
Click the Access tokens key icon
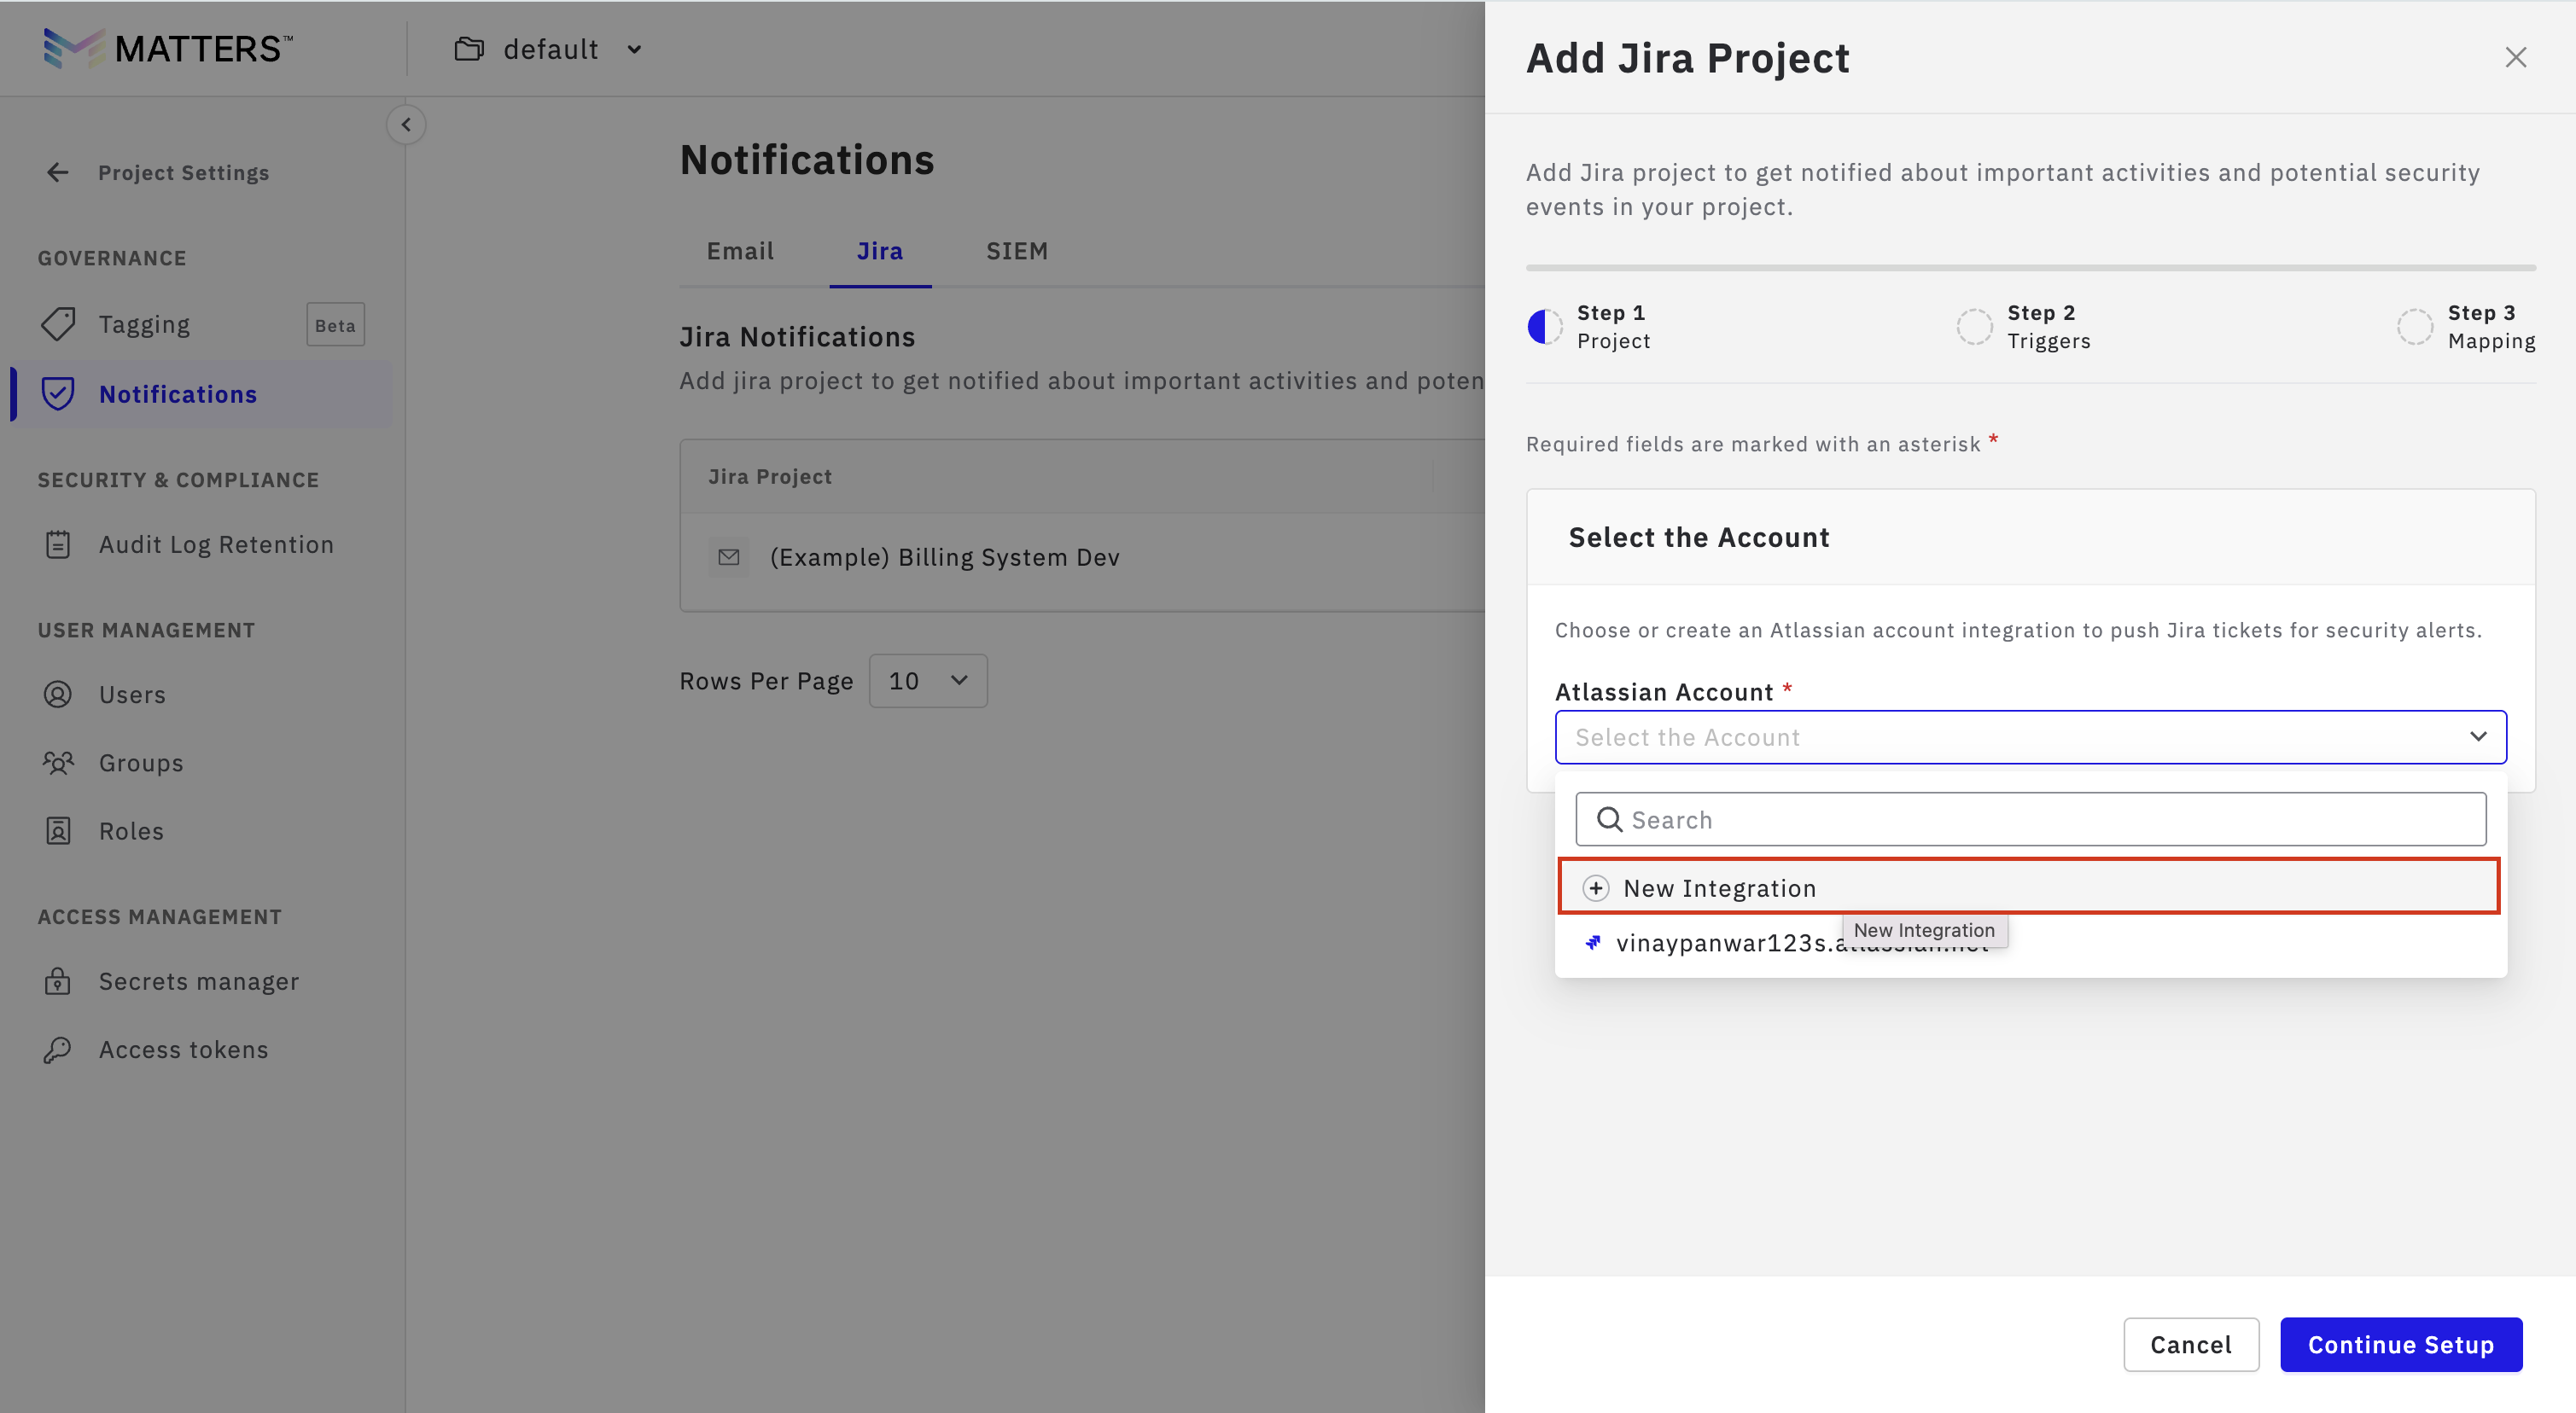pos(58,1049)
